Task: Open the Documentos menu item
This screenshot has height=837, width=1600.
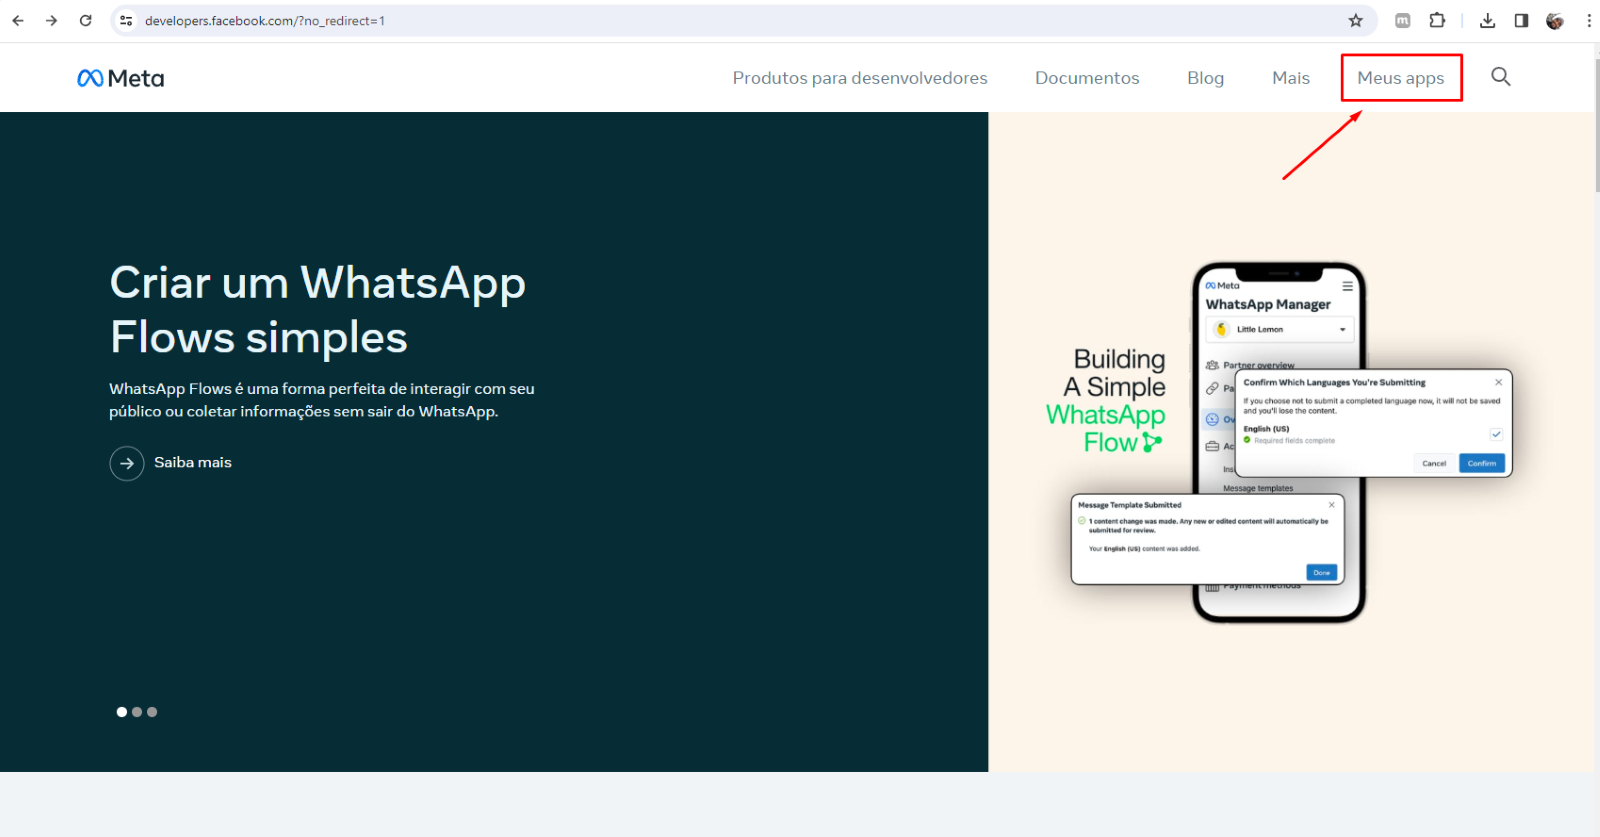Action: click(x=1087, y=78)
